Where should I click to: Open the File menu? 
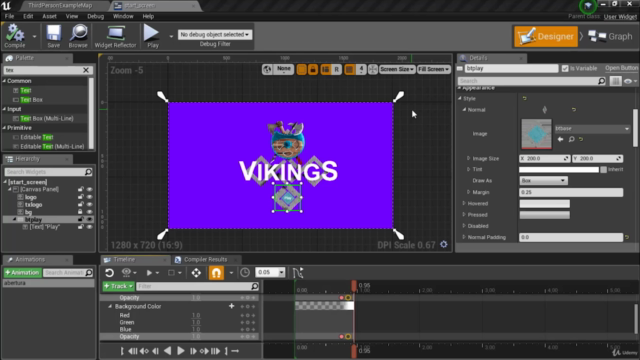[9, 16]
